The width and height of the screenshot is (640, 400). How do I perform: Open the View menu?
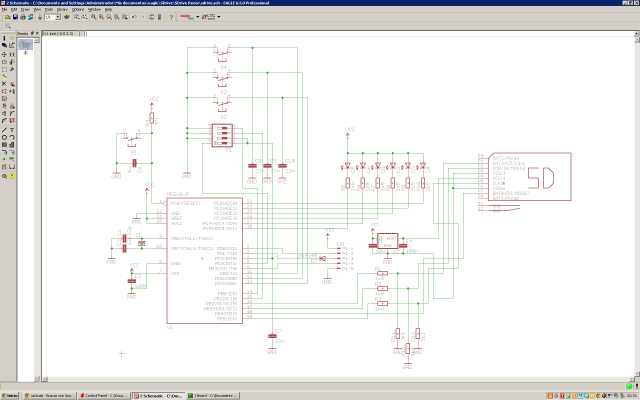click(x=37, y=9)
